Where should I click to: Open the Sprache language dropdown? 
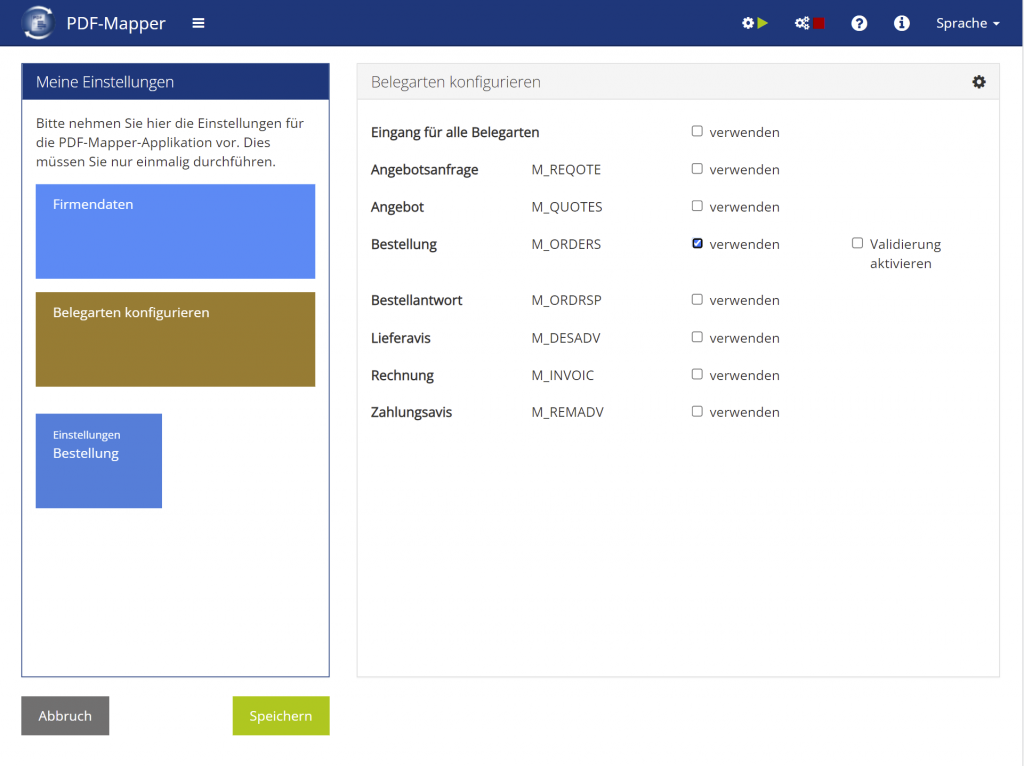(967, 23)
